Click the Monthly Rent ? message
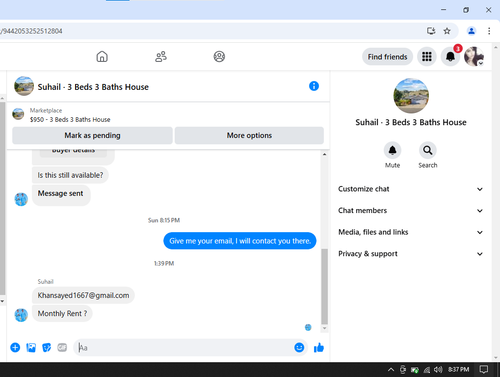 [x=62, y=314]
